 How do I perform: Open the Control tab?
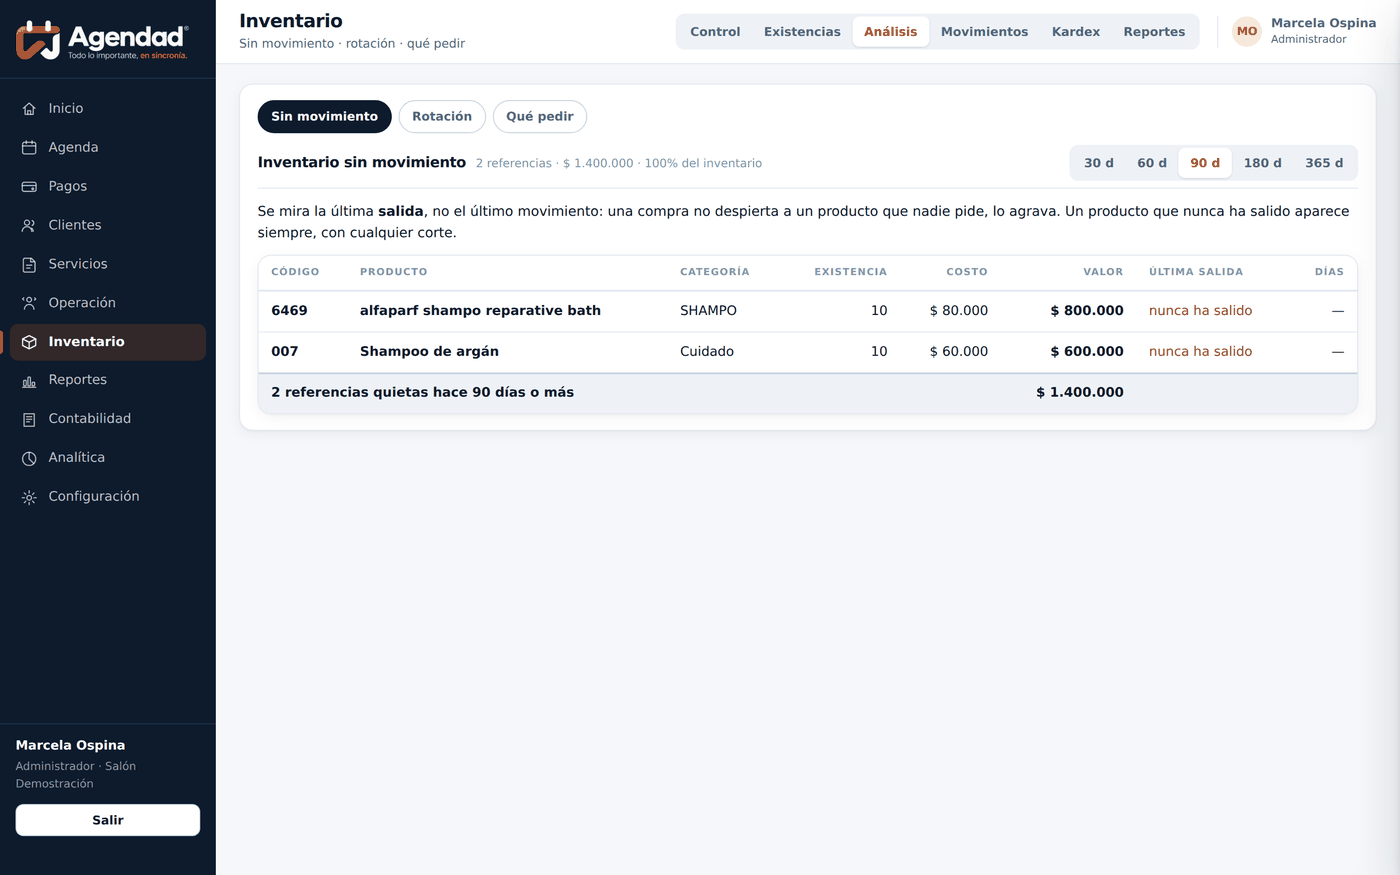point(715,32)
